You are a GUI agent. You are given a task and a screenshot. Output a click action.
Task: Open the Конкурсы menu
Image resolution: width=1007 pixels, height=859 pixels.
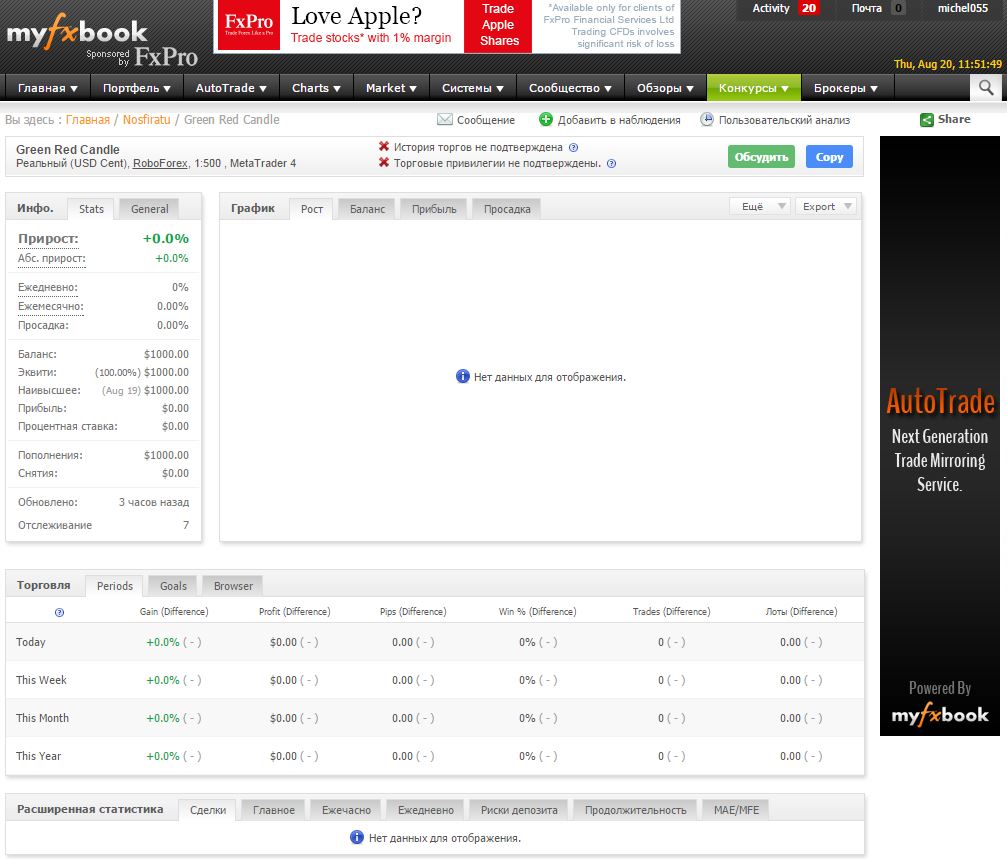click(x=753, y=88)
